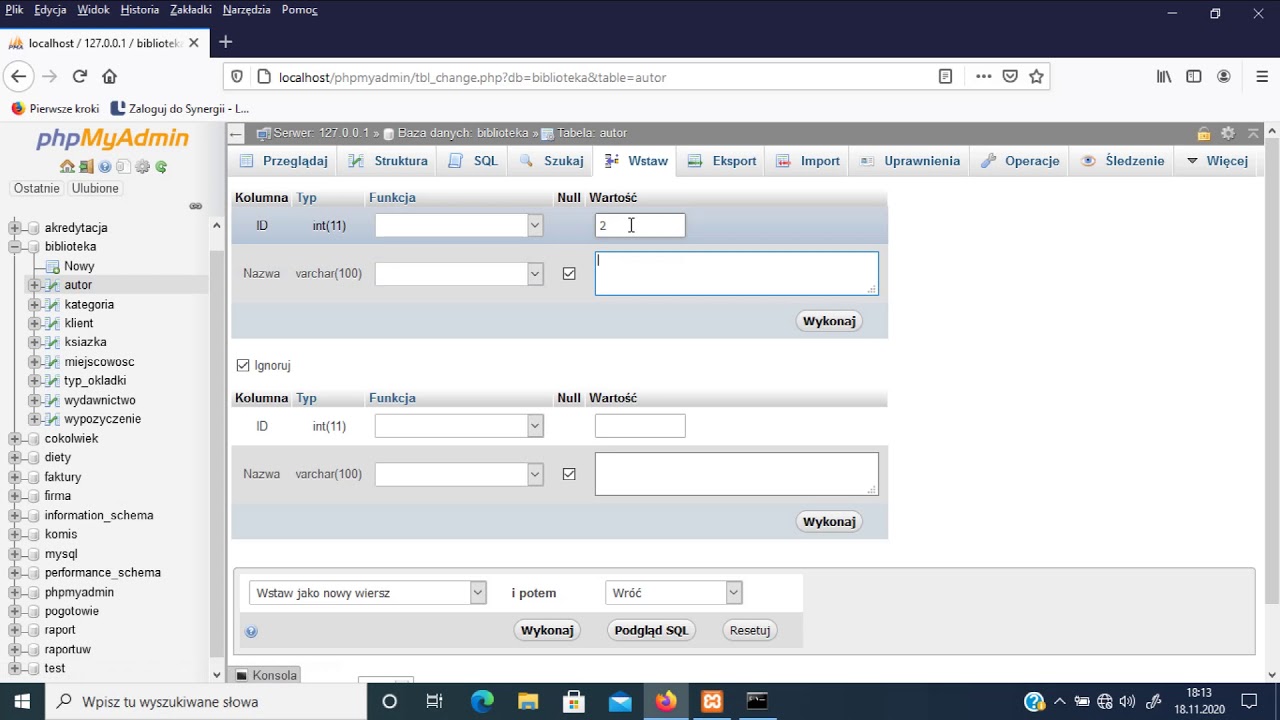
Task: Open navigation panel settings gear icon
Action: 142,167
